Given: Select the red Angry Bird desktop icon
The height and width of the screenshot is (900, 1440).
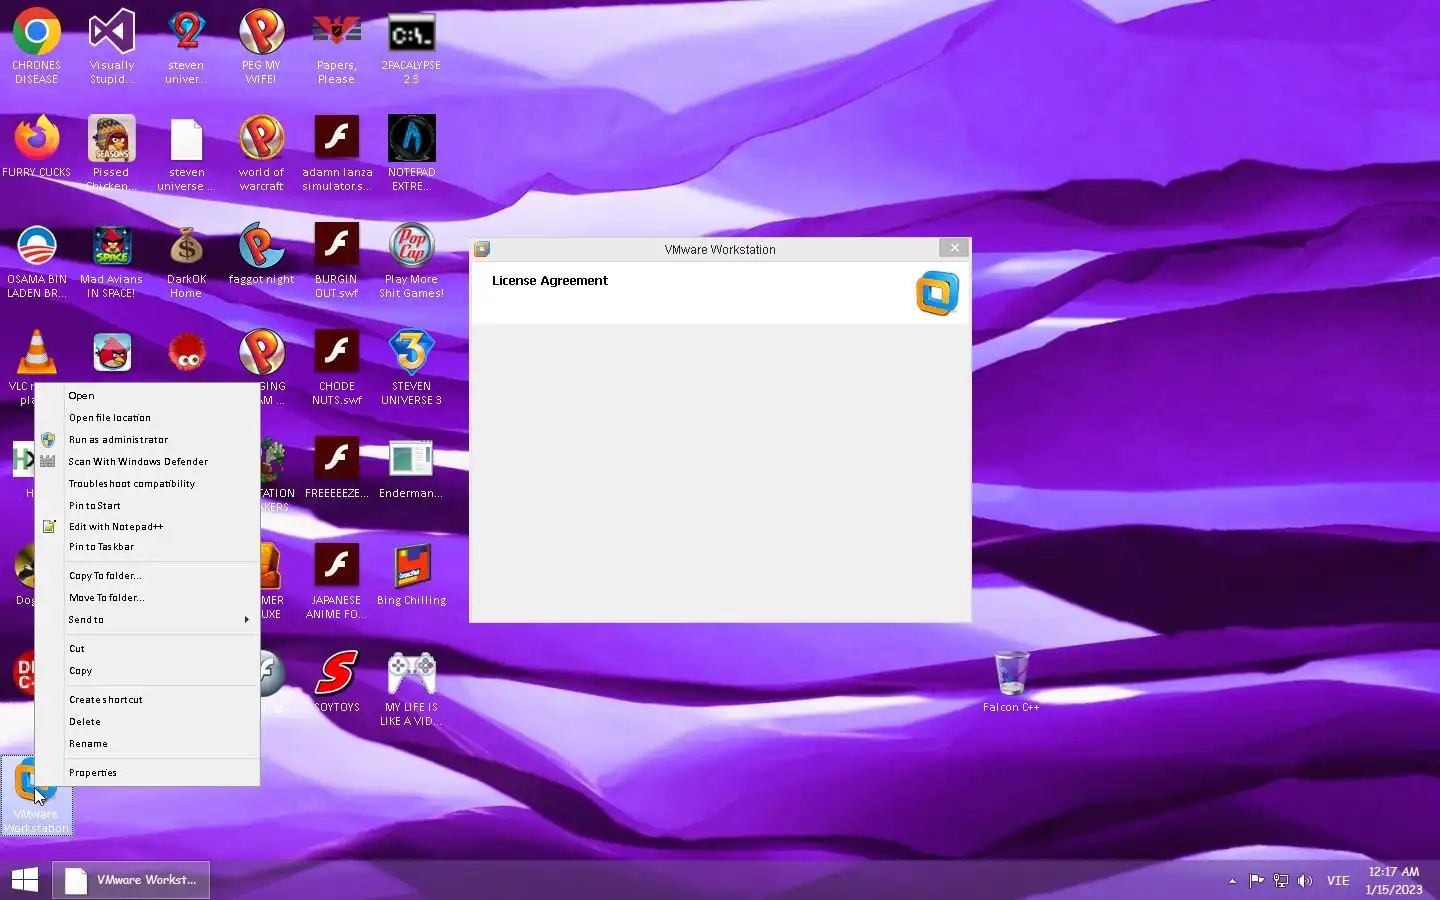Looking at the screenshot, I should (112, 352).
